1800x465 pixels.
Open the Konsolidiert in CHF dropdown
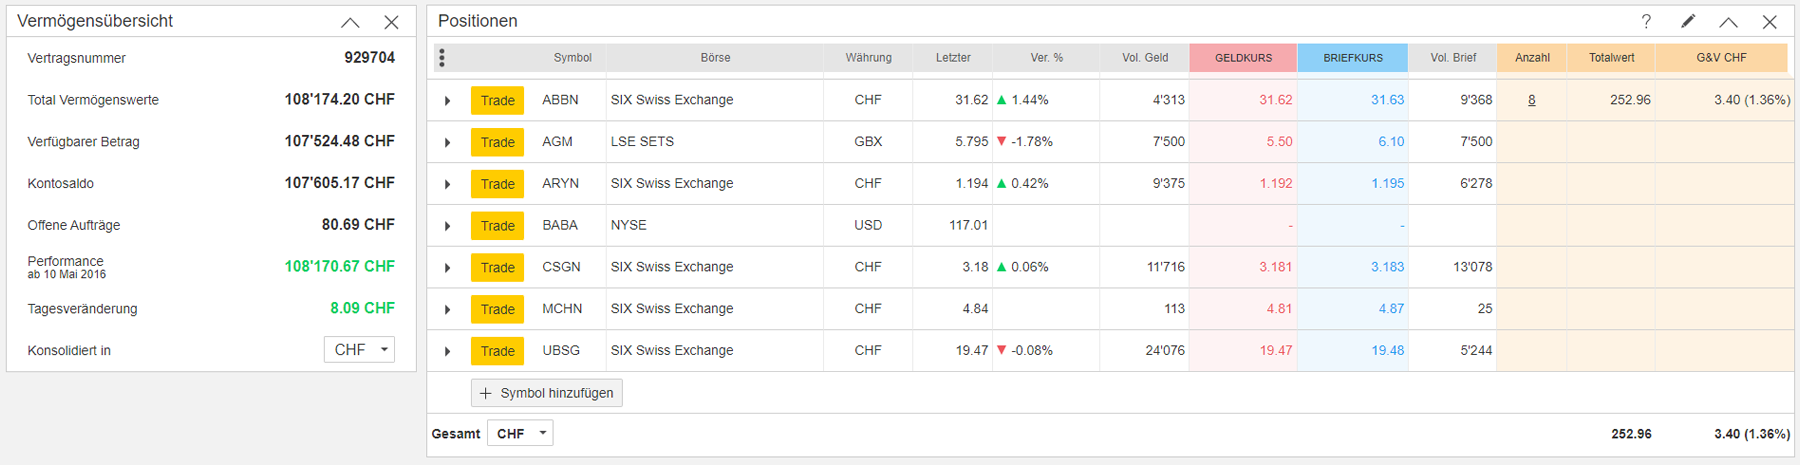coord(359,350)
